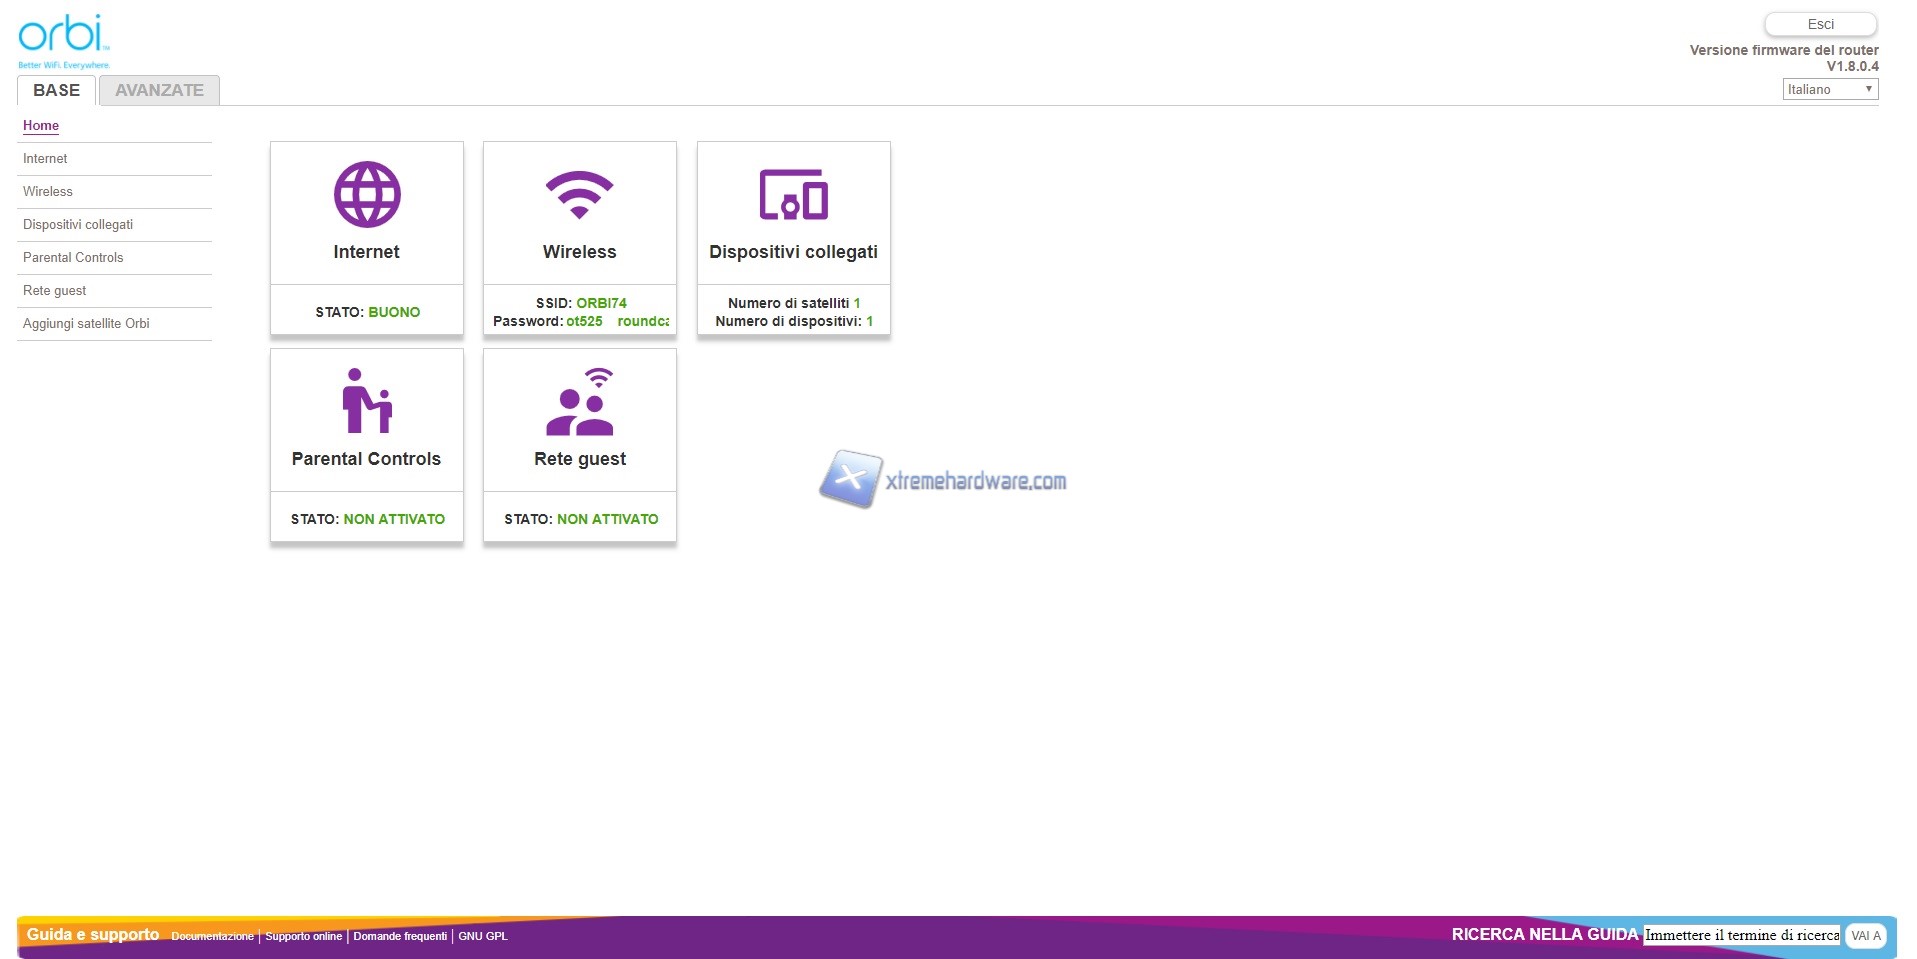1917x959 pixels.
Task: Select Wireless from the sidebar menu
Action: [x=48, y=191]
